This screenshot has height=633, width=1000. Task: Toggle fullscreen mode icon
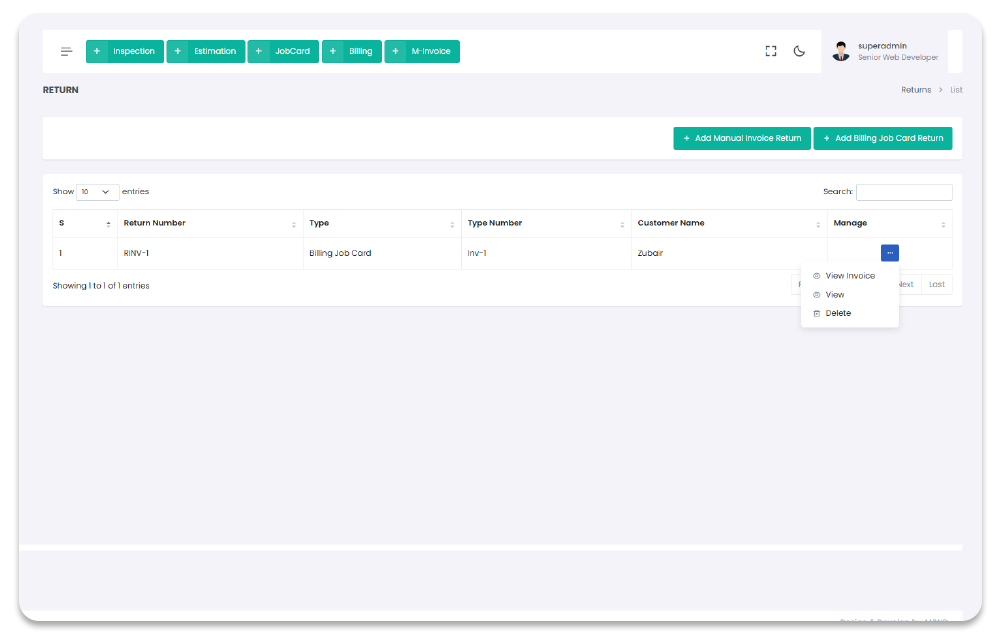click(771, 51)
